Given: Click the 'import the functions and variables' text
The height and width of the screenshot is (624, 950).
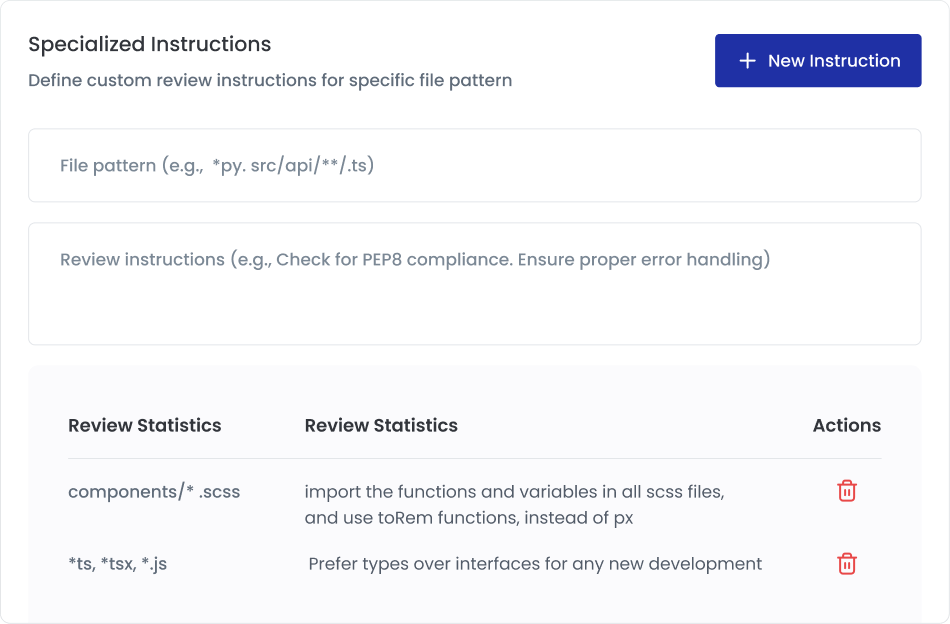Looking at the screenshot, I should (514, 492).
